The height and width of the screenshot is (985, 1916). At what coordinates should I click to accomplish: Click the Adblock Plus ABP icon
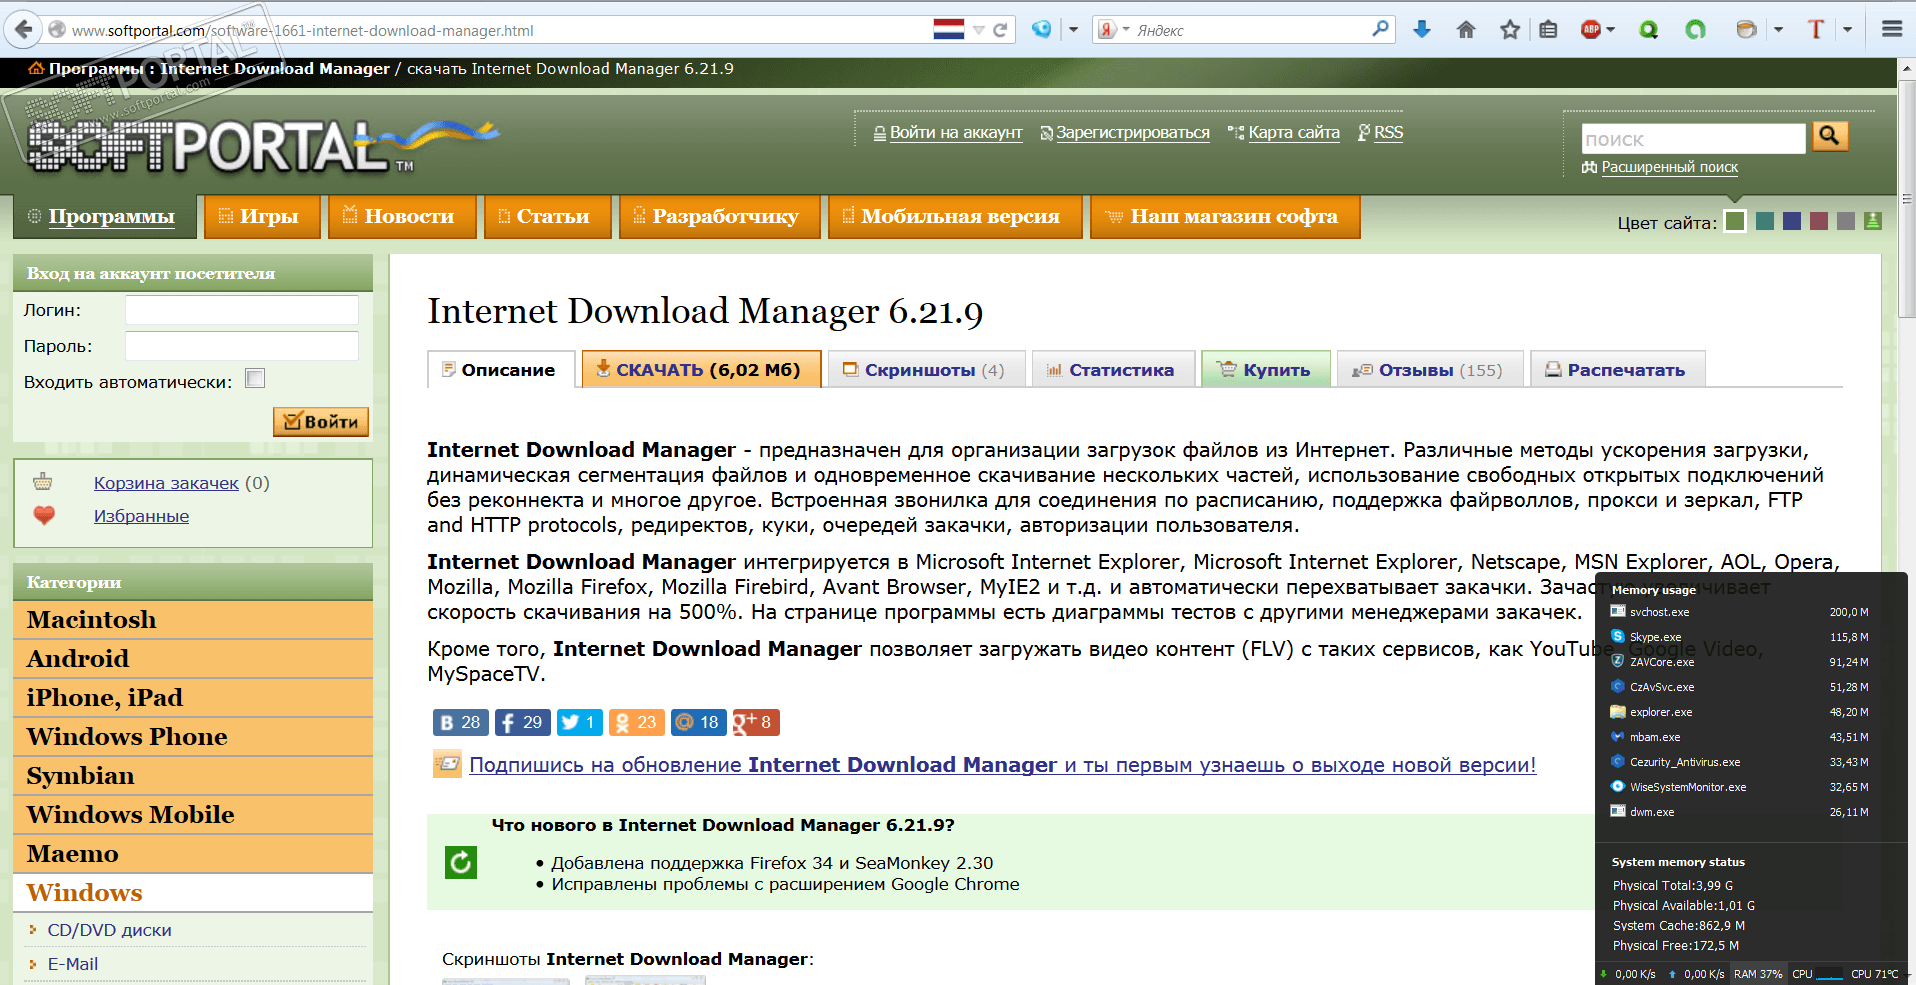pyautogui.click(x=1591, y=29)
